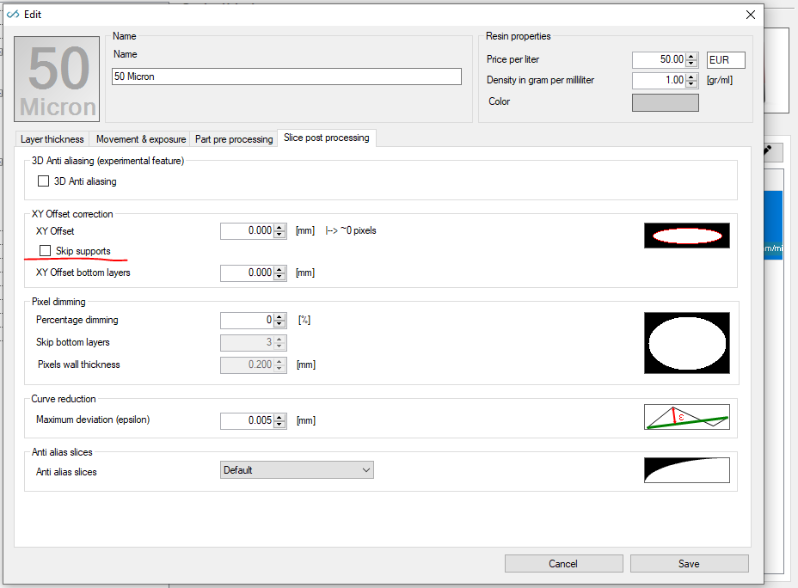Increase the XY Offset value with up arrow

coord(279,228)
